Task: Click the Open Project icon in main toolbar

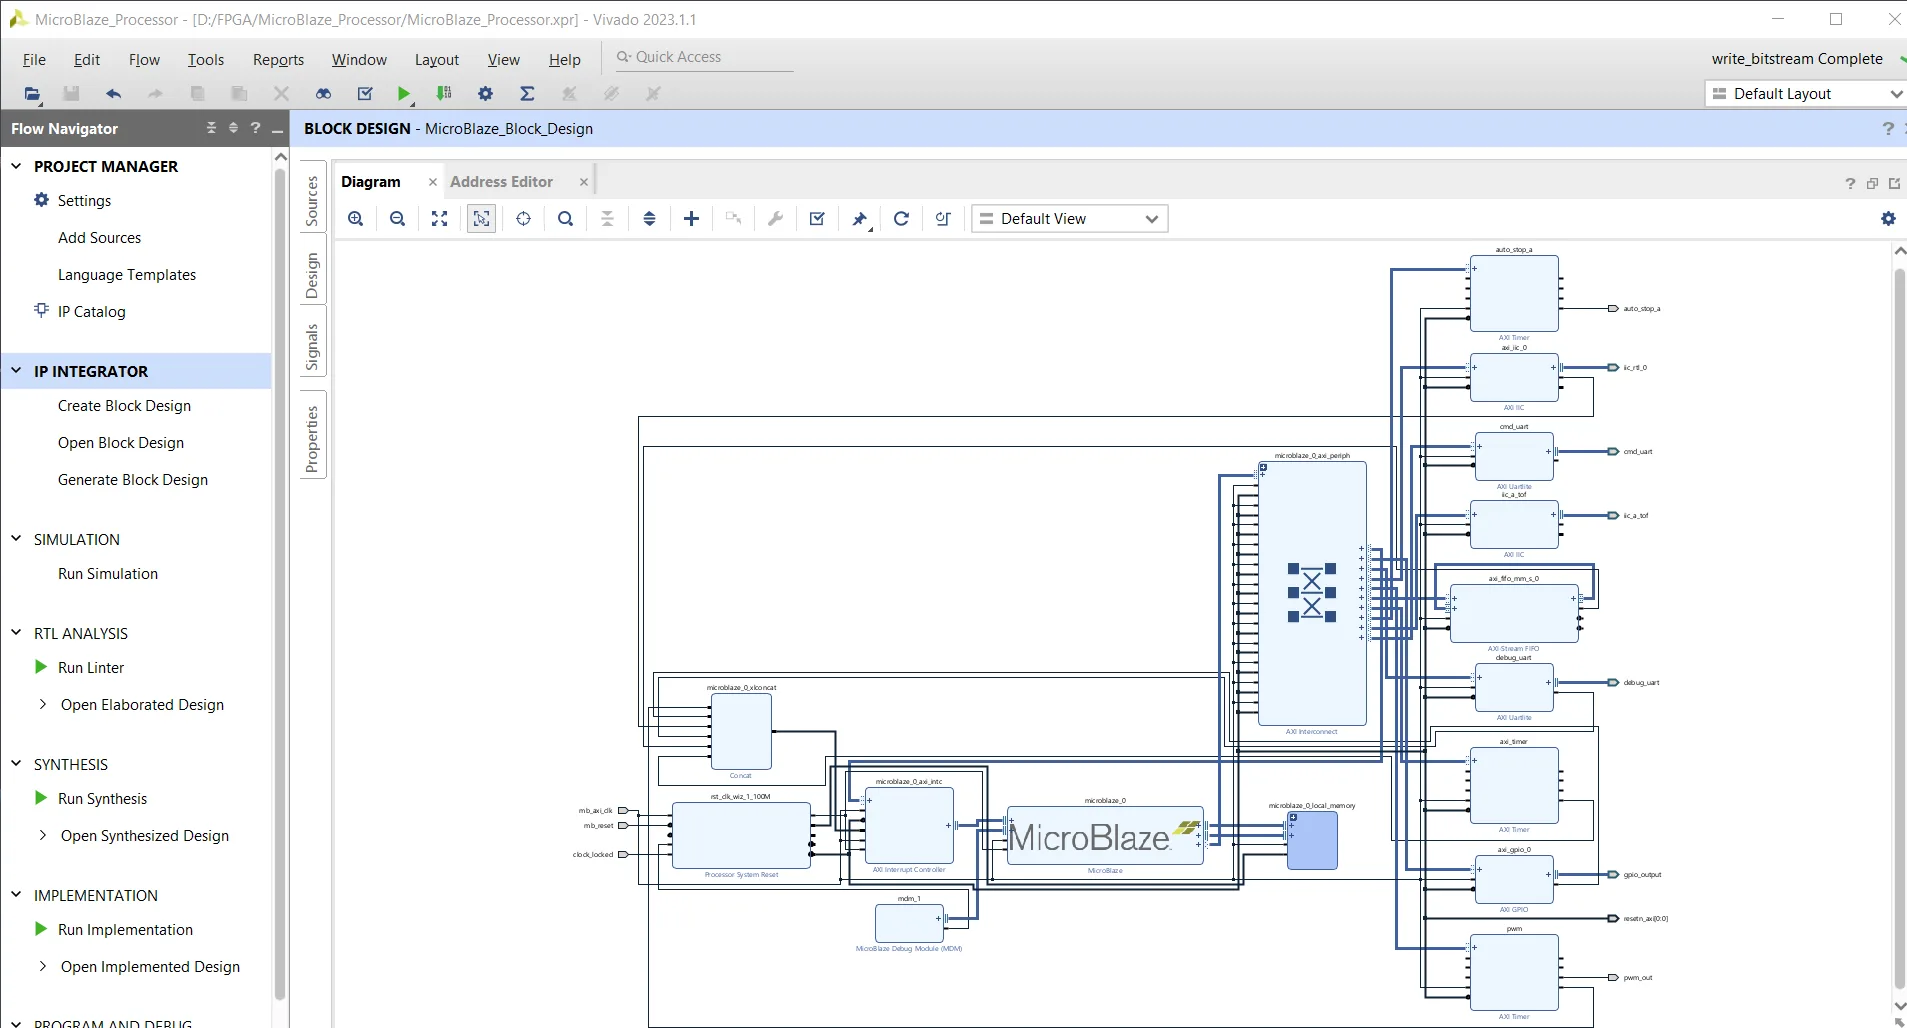Action: point(32,94)
